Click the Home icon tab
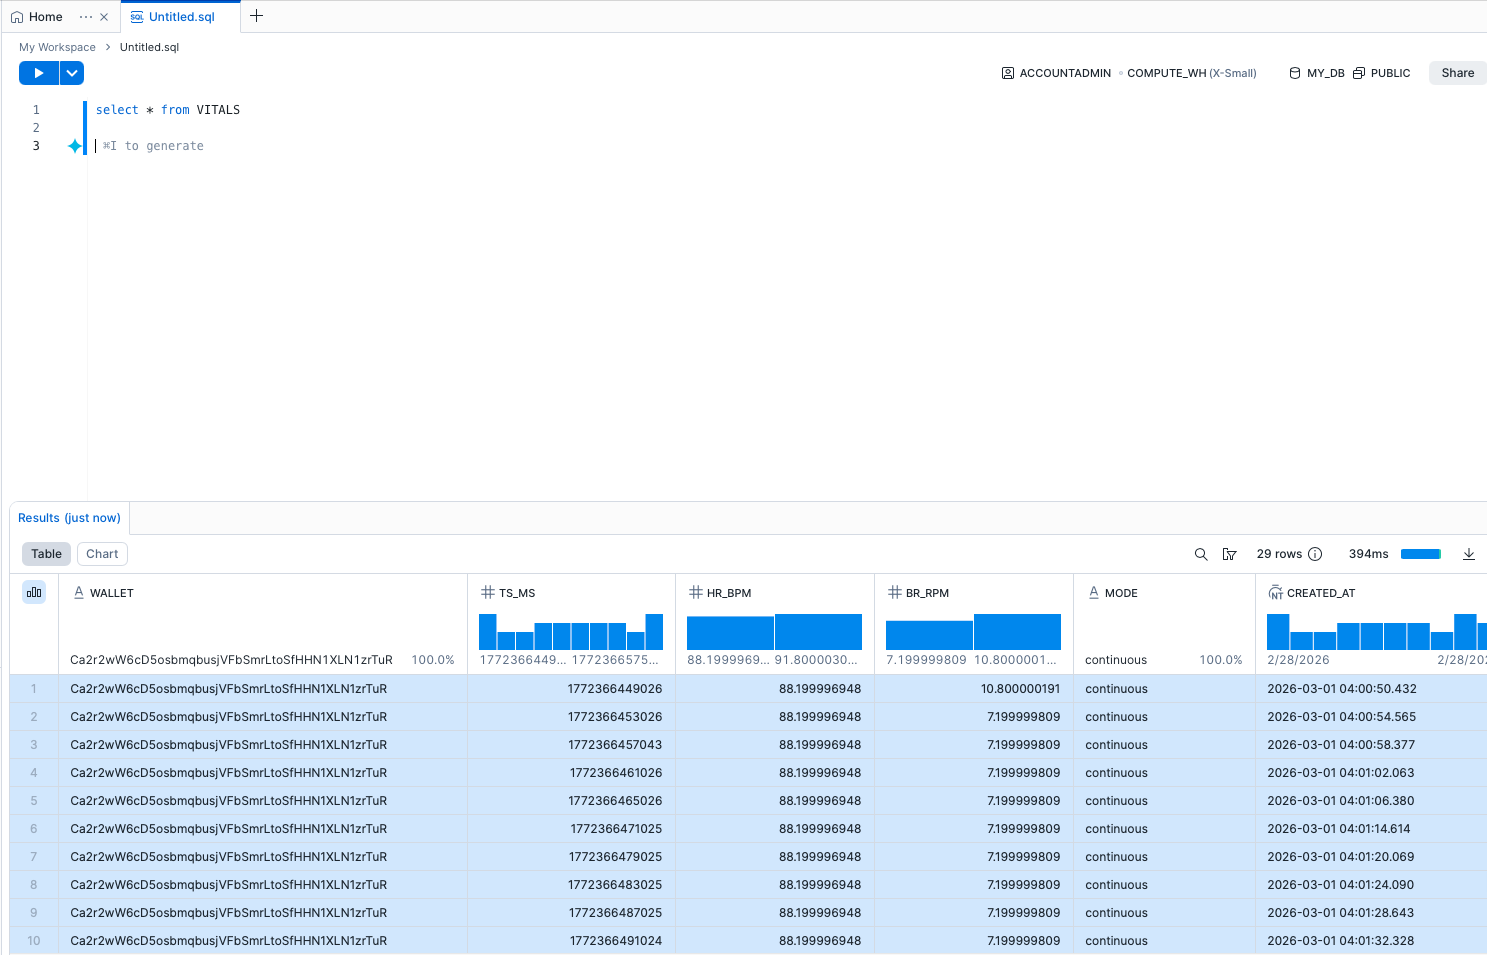Screen dimensions: 1487x955 point(36,17)
